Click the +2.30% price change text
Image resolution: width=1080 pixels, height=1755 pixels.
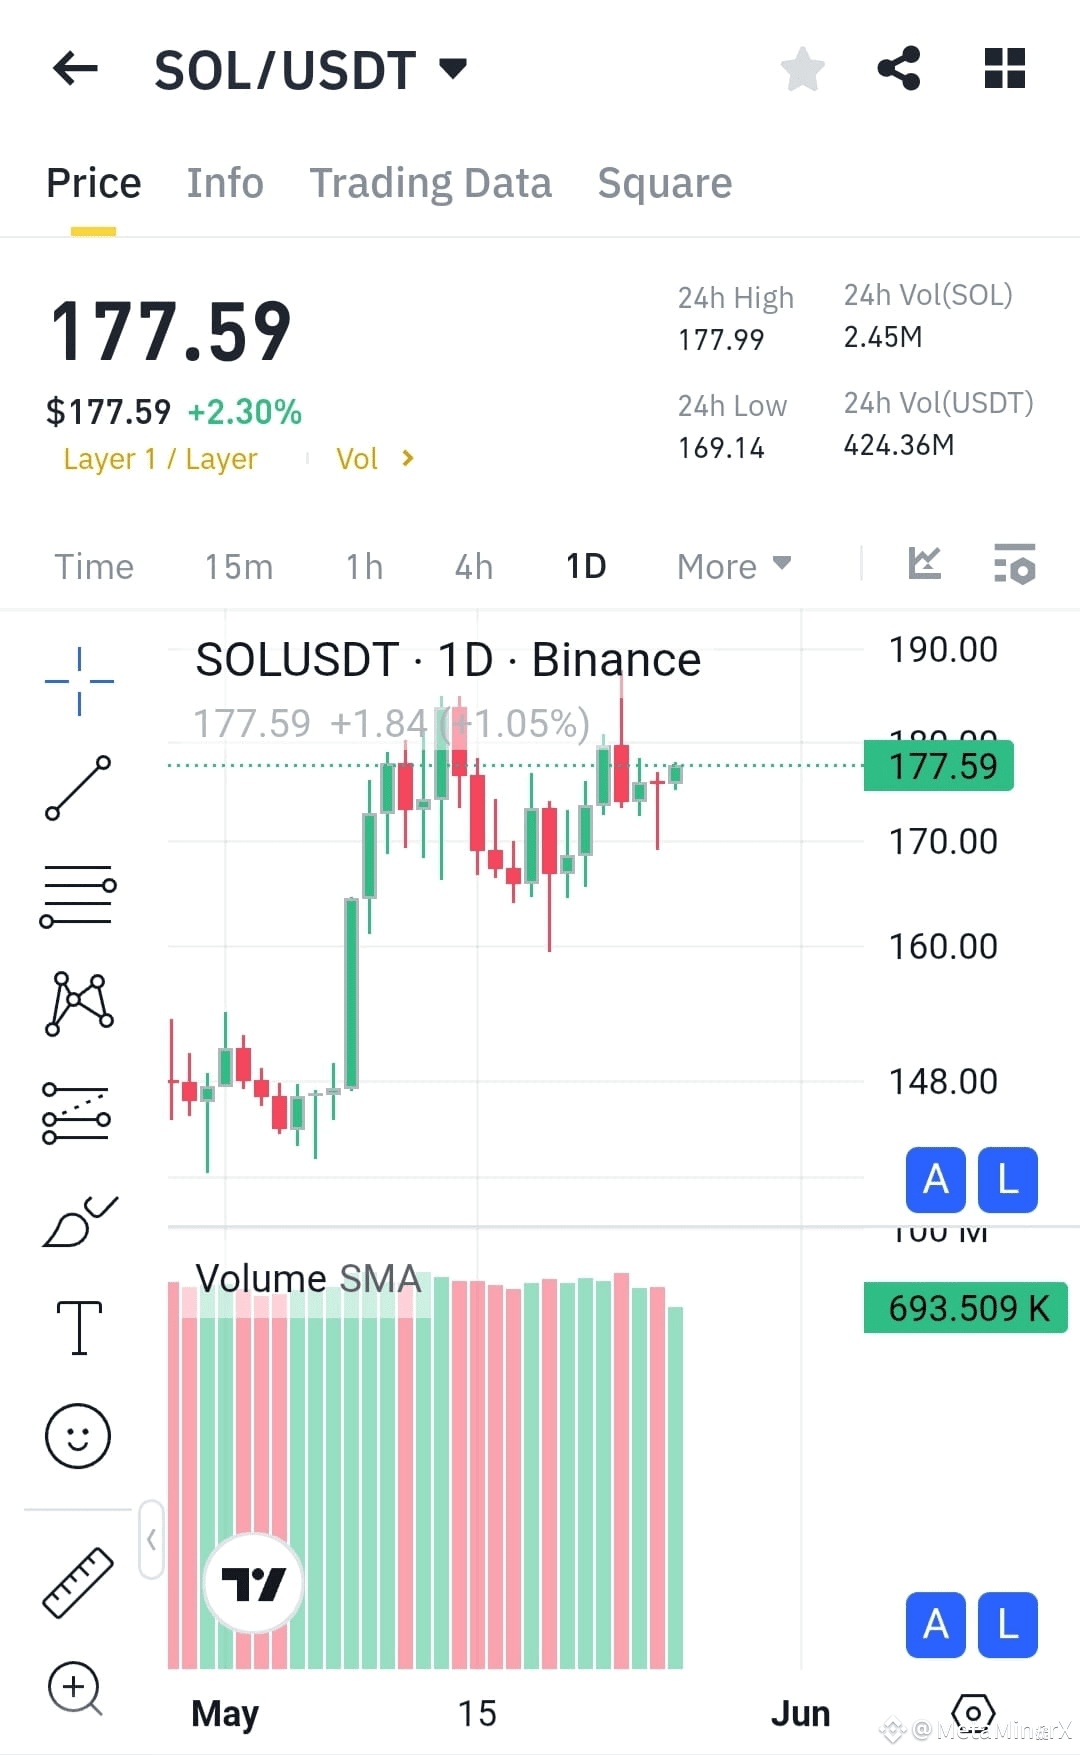(245, 412)
